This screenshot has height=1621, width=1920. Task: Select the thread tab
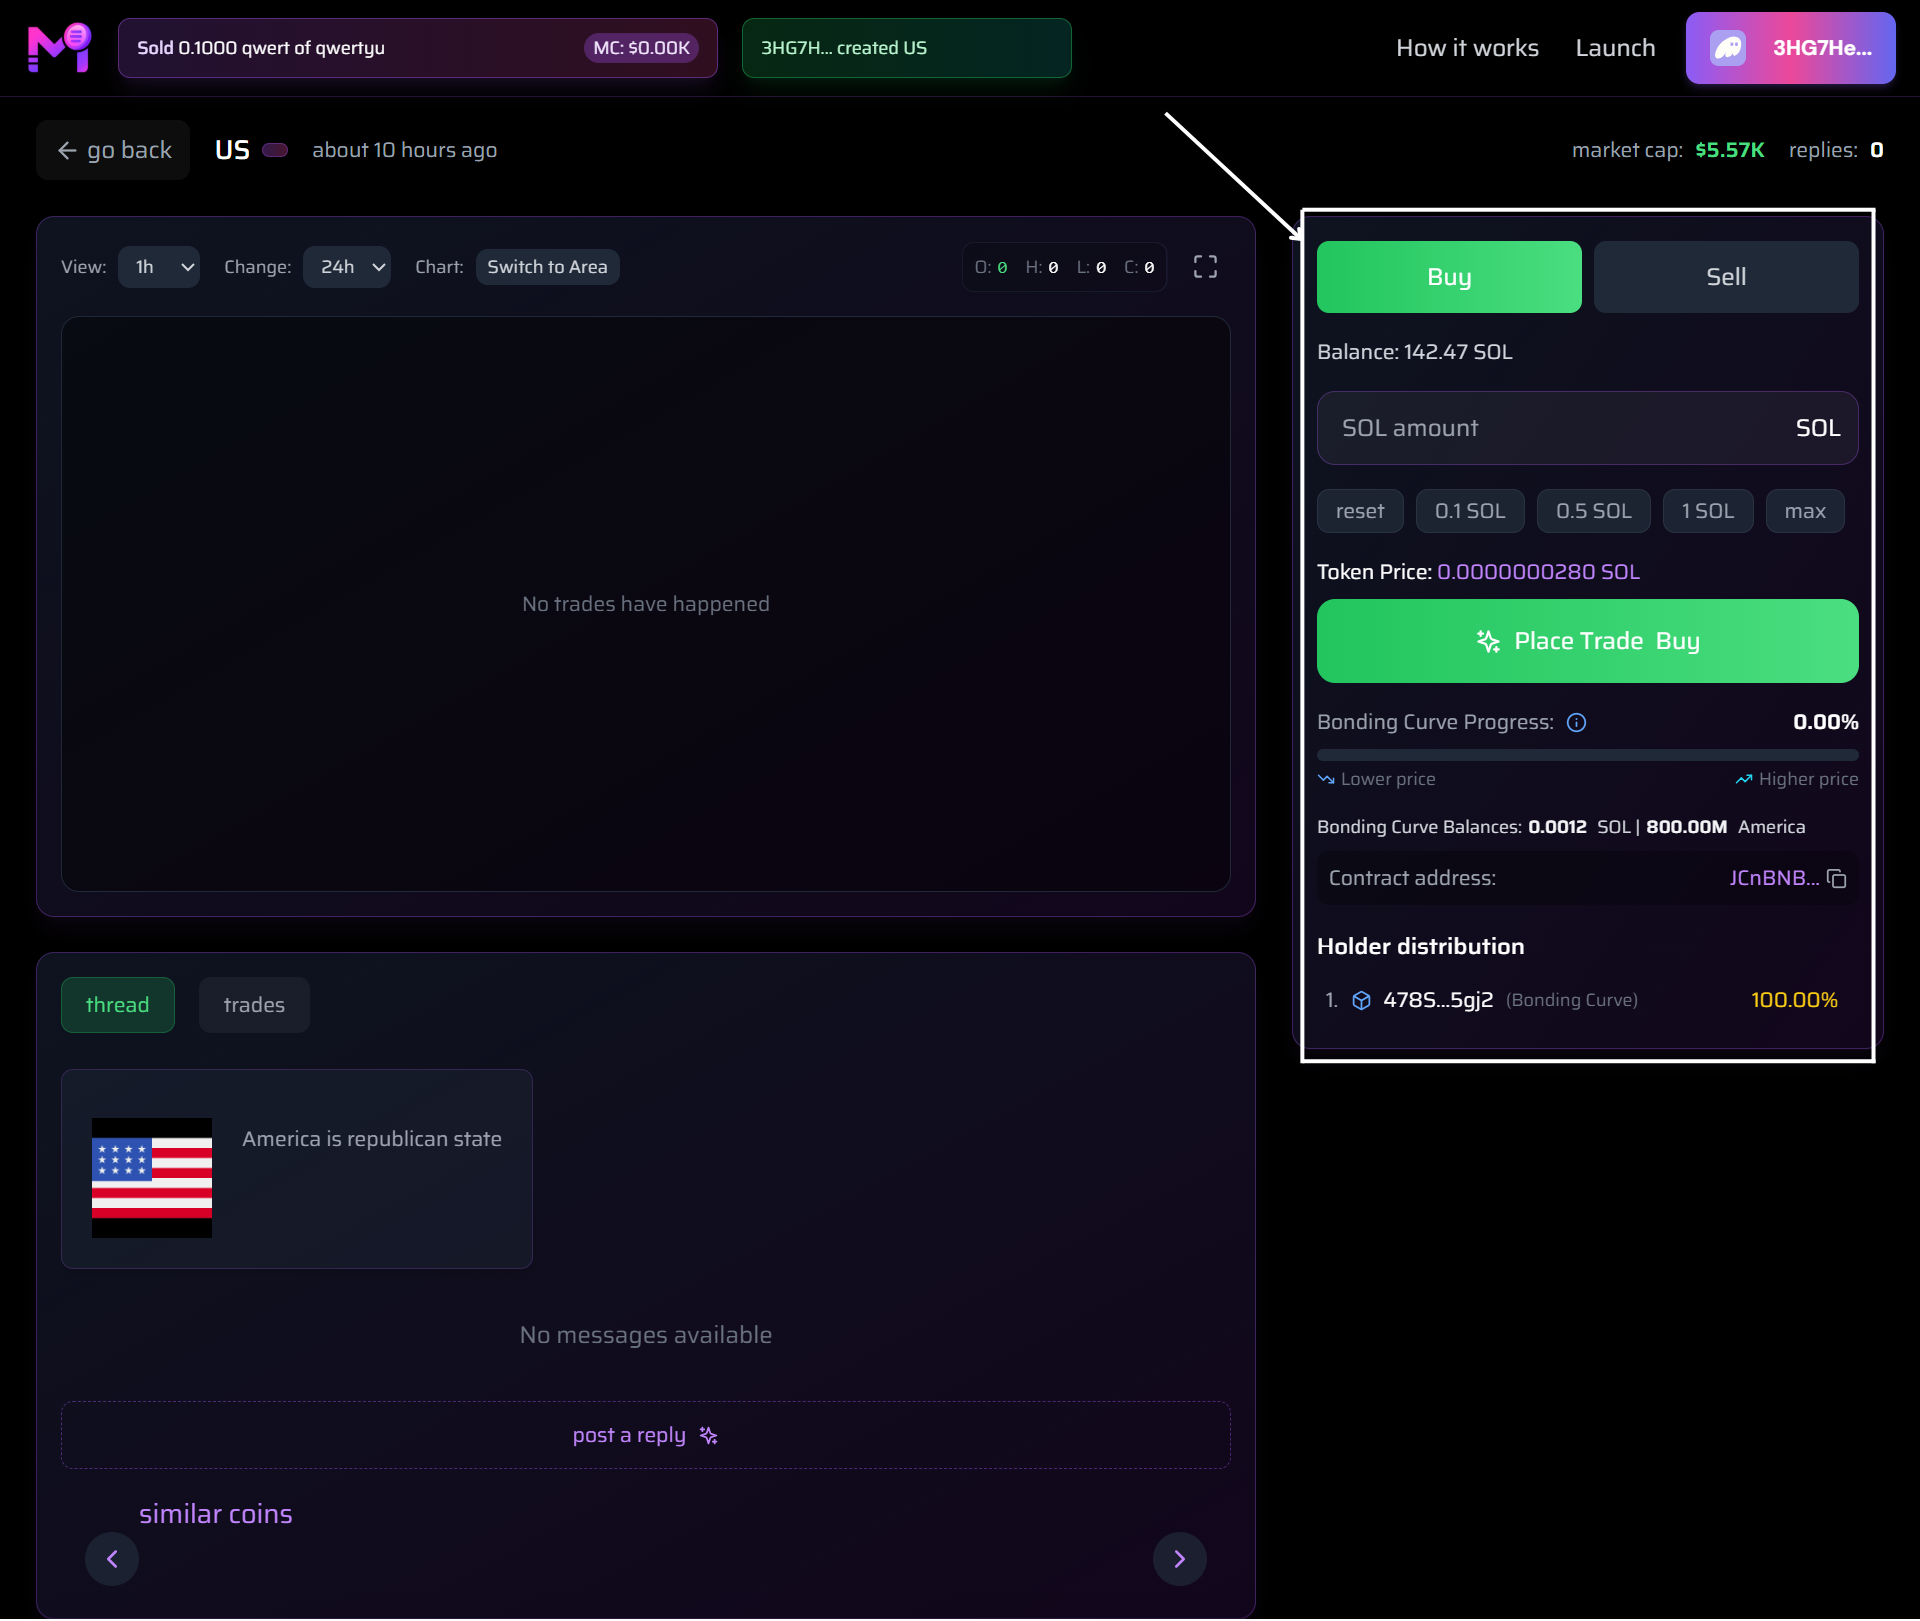tap(117, 1004)
